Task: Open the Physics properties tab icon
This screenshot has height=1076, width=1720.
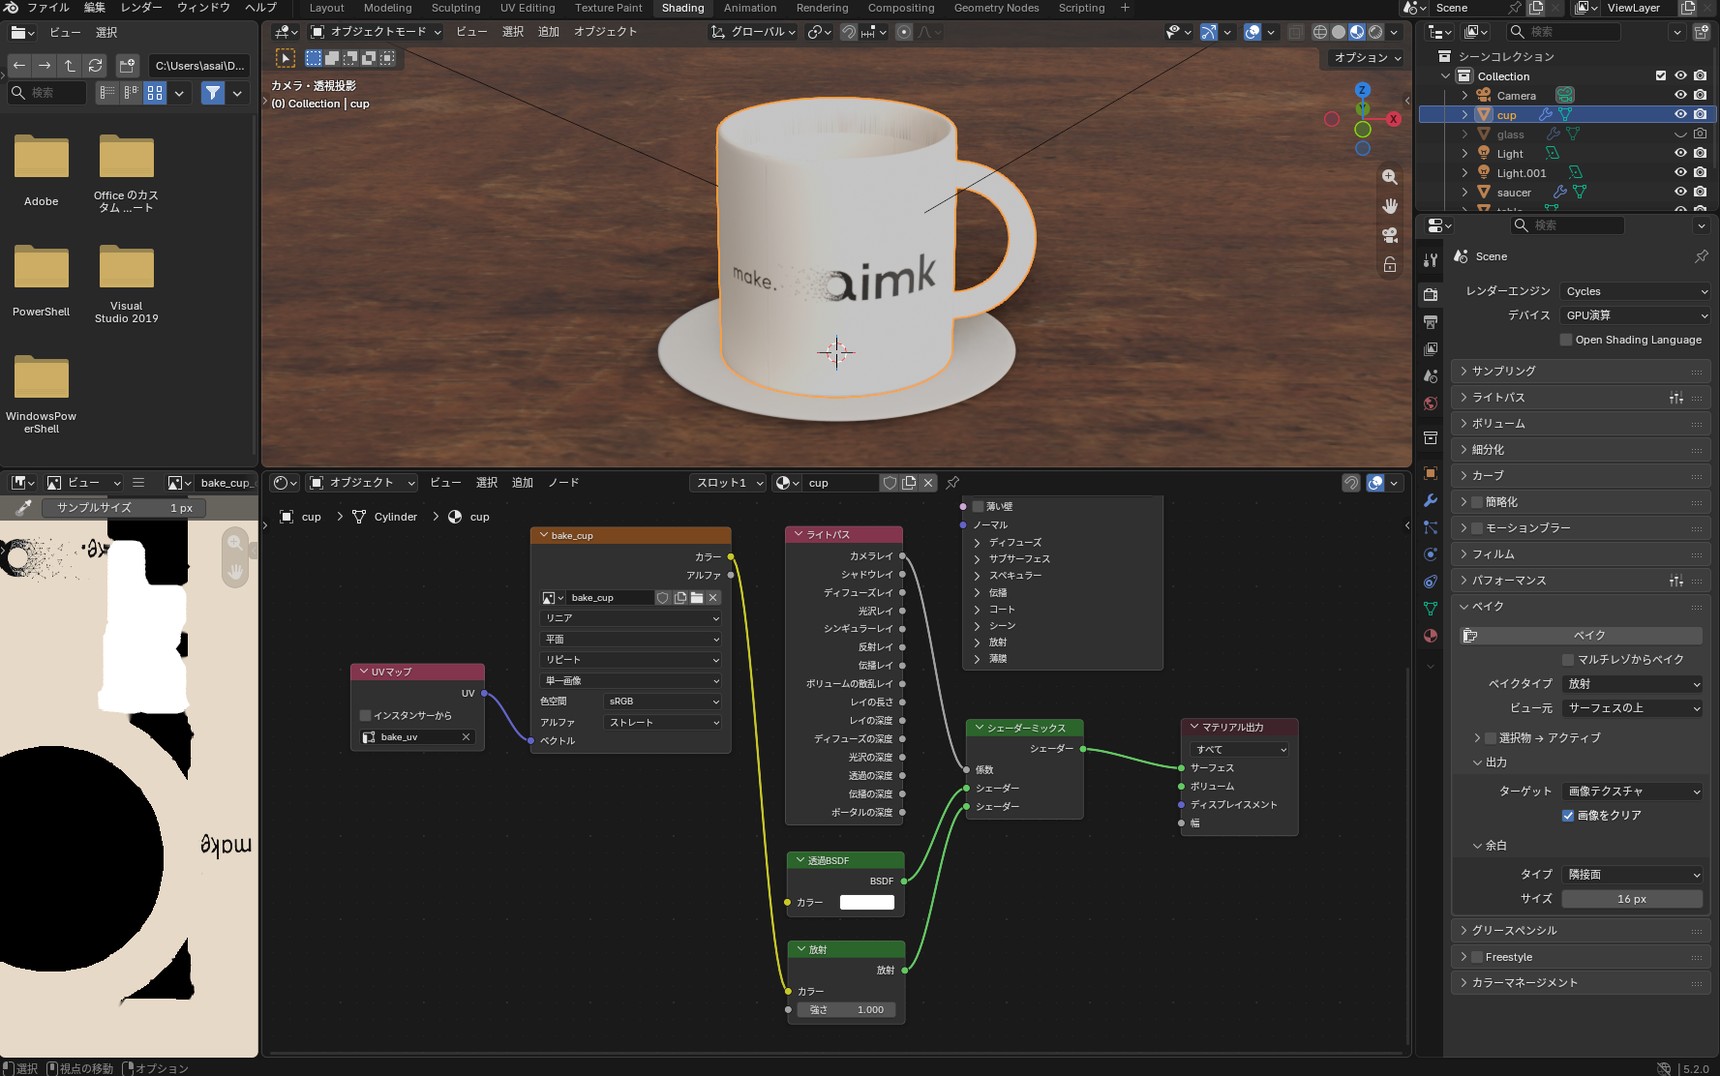Action: coord(1430,554)
